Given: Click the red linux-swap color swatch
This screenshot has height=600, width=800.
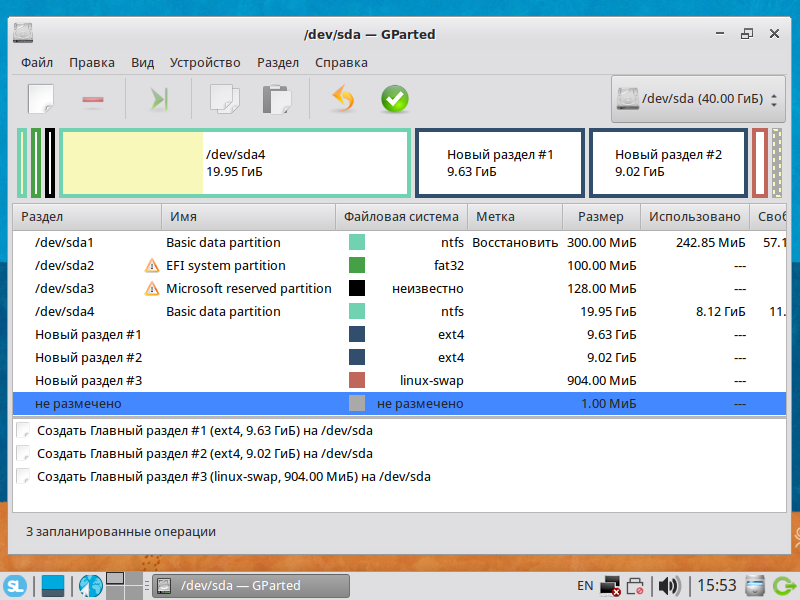Looking at the screenshot, I should click(x=357, y=380).
